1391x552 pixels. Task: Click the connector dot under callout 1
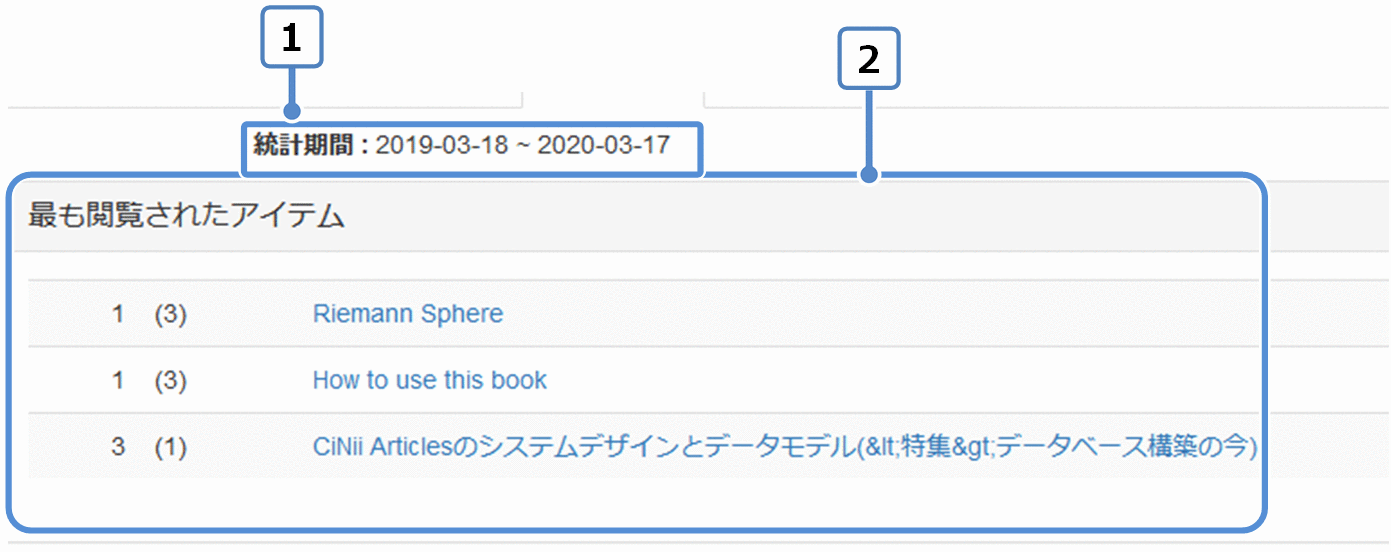[292, 110]
